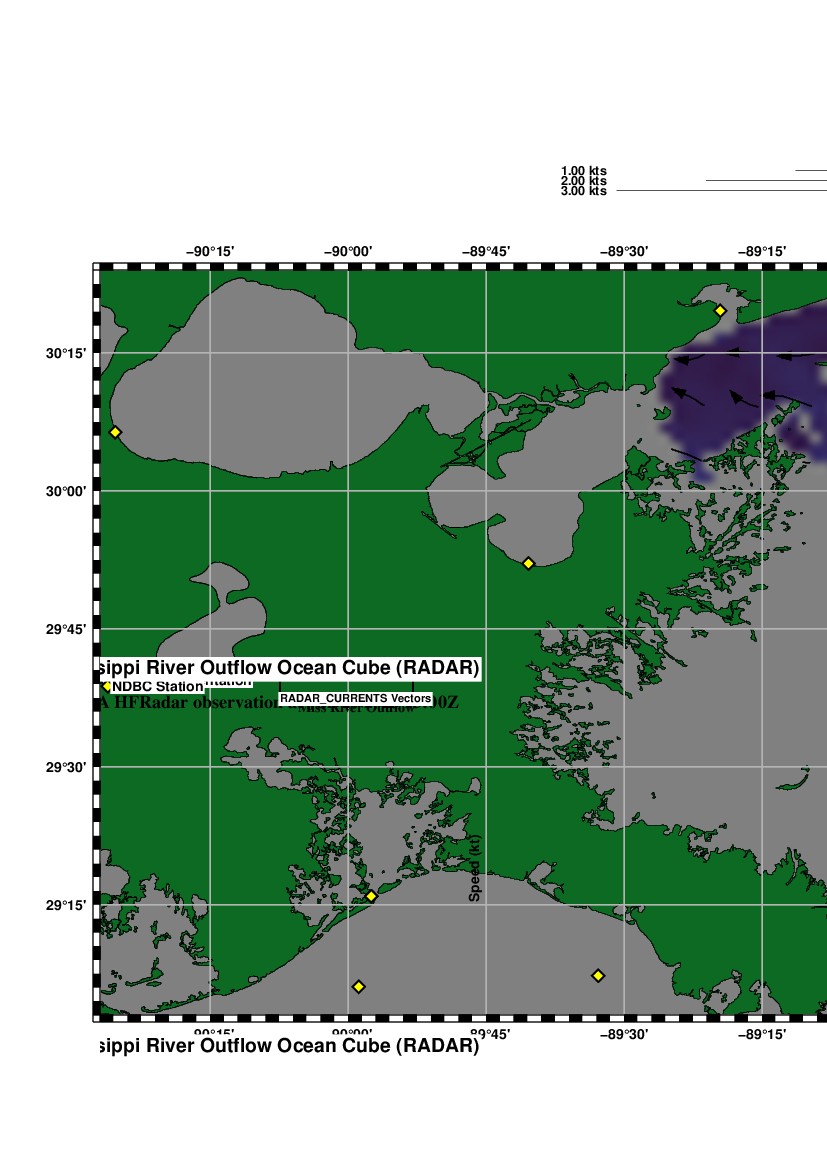
Task: Select the offshore station diamond near -89°30' at the bottom
Action: pos(598,975)
